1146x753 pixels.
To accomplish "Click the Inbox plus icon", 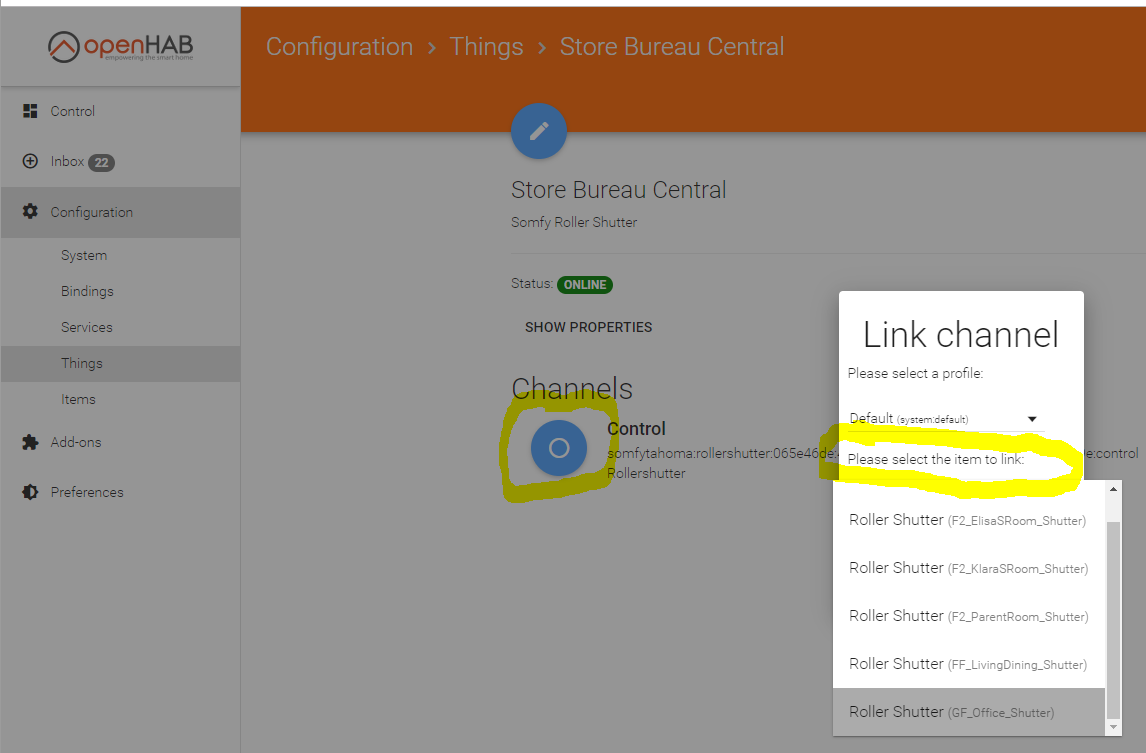I will [x=30, y=161].
